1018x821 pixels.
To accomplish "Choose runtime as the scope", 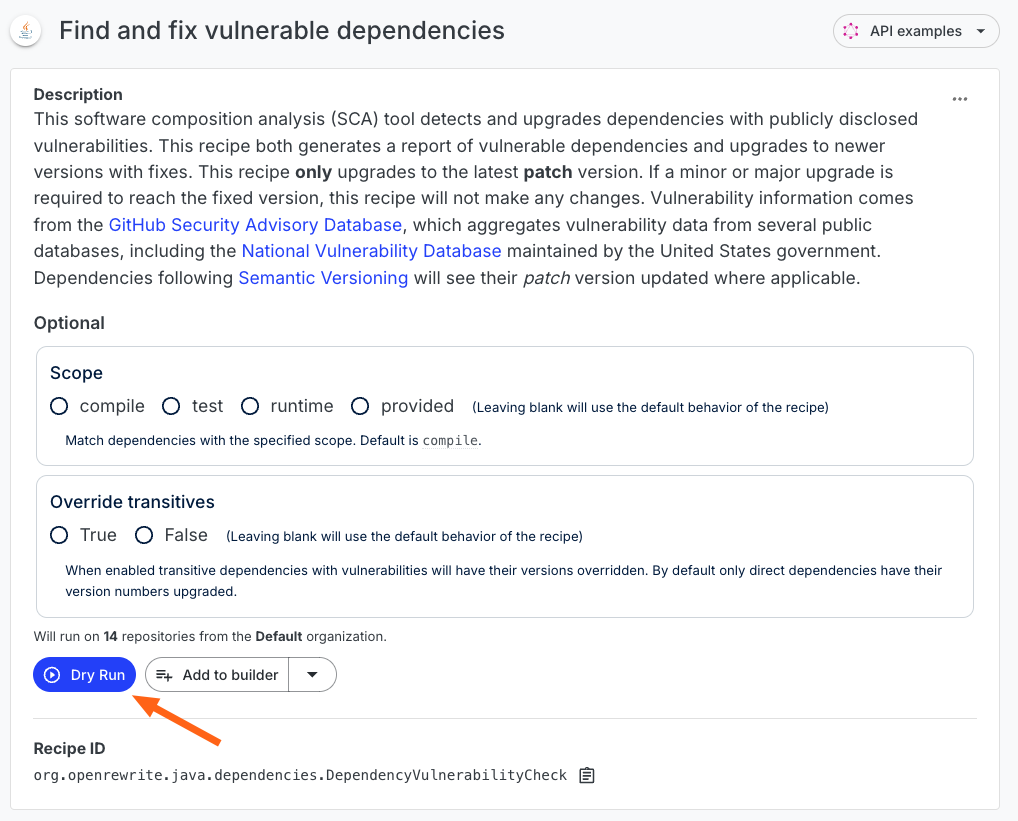I will click(250, 406).
